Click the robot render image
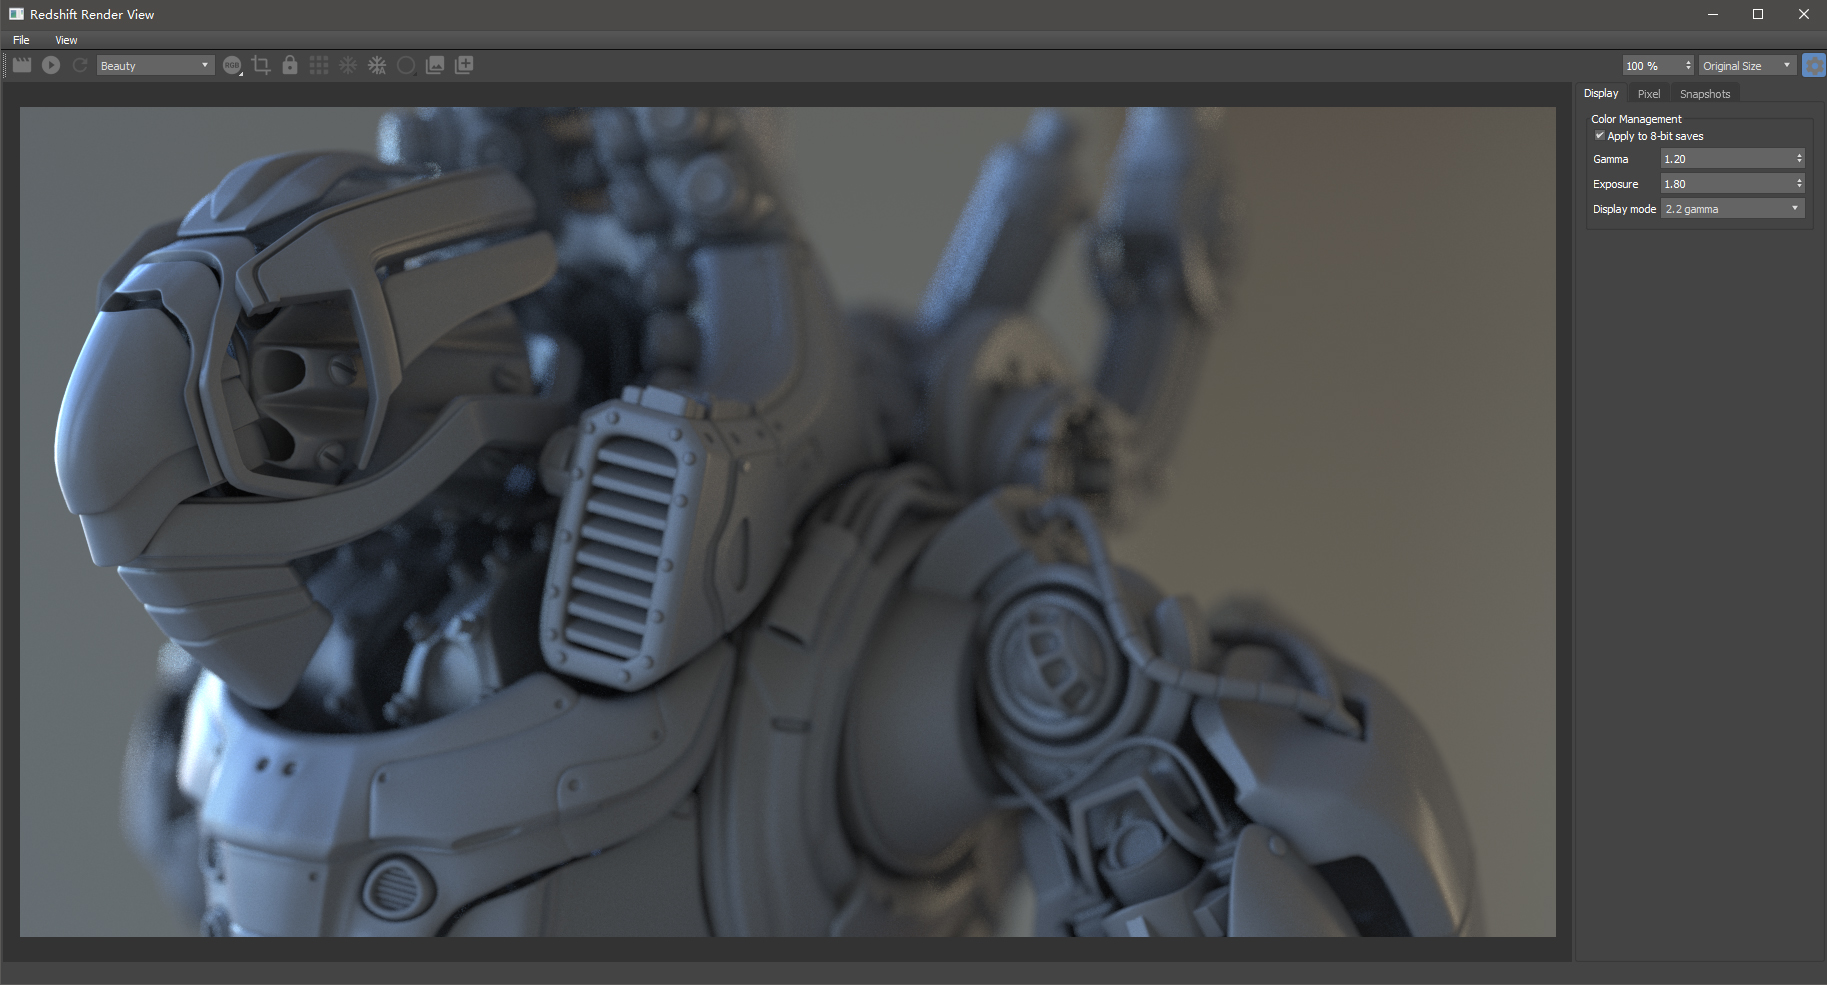 tap(788, 522)
